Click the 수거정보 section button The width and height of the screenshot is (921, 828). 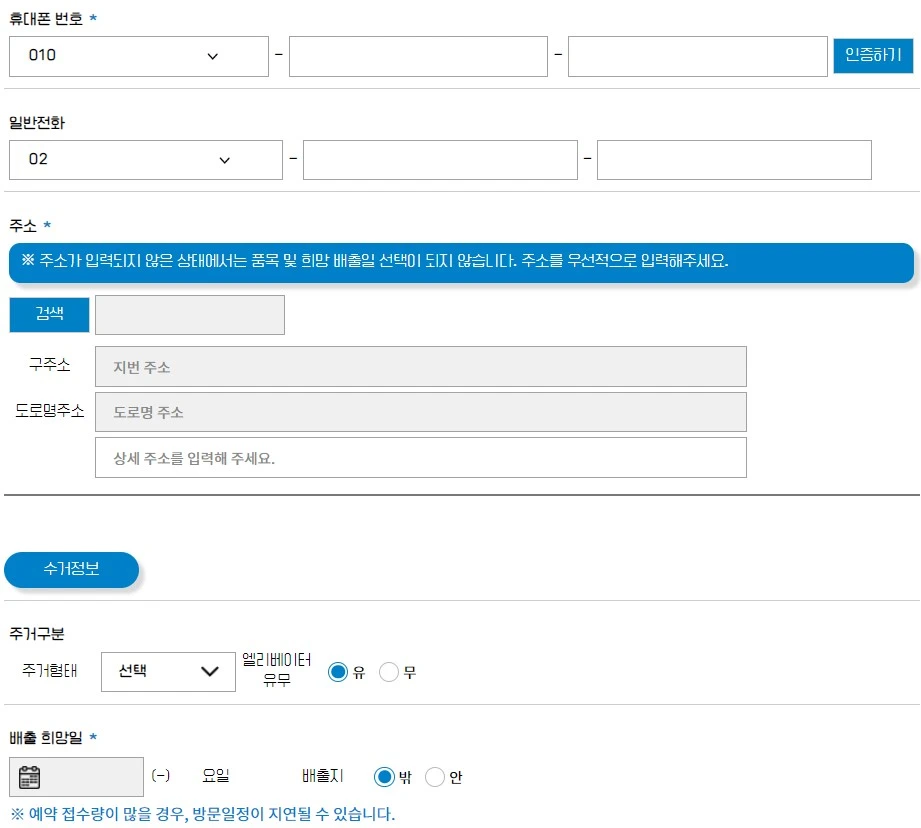point(71,569)
